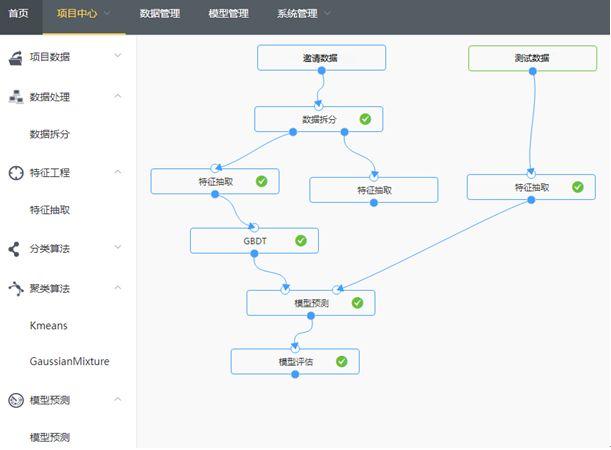Click the 项目数据 sidebar icon
The height and width of the screenshot is (450, 611).
point(16,58)
